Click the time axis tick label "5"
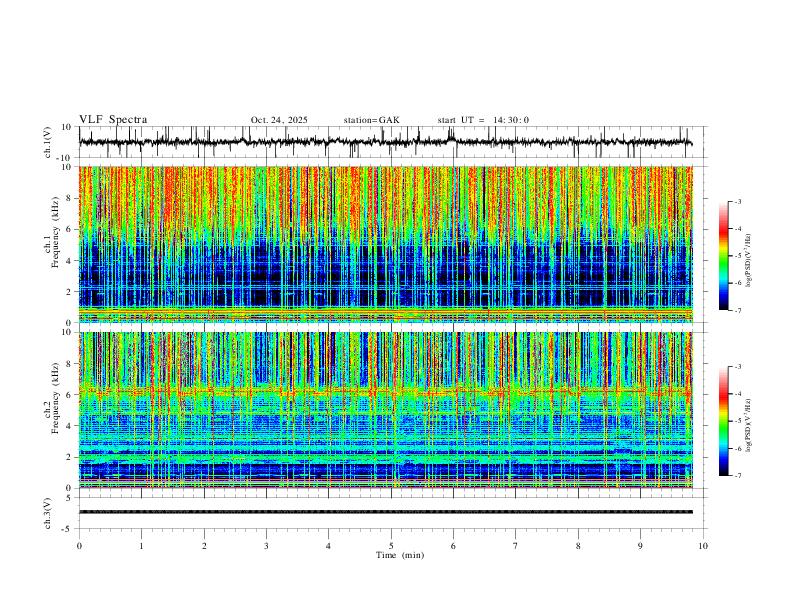The height and width of the screenshot is (612, 792). tap(391, 546)
